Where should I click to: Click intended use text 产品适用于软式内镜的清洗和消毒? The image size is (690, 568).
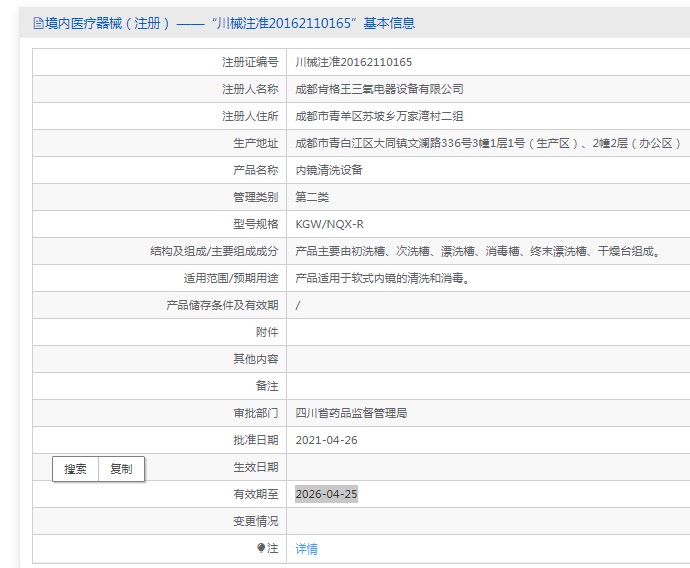[x=382, y=278]
